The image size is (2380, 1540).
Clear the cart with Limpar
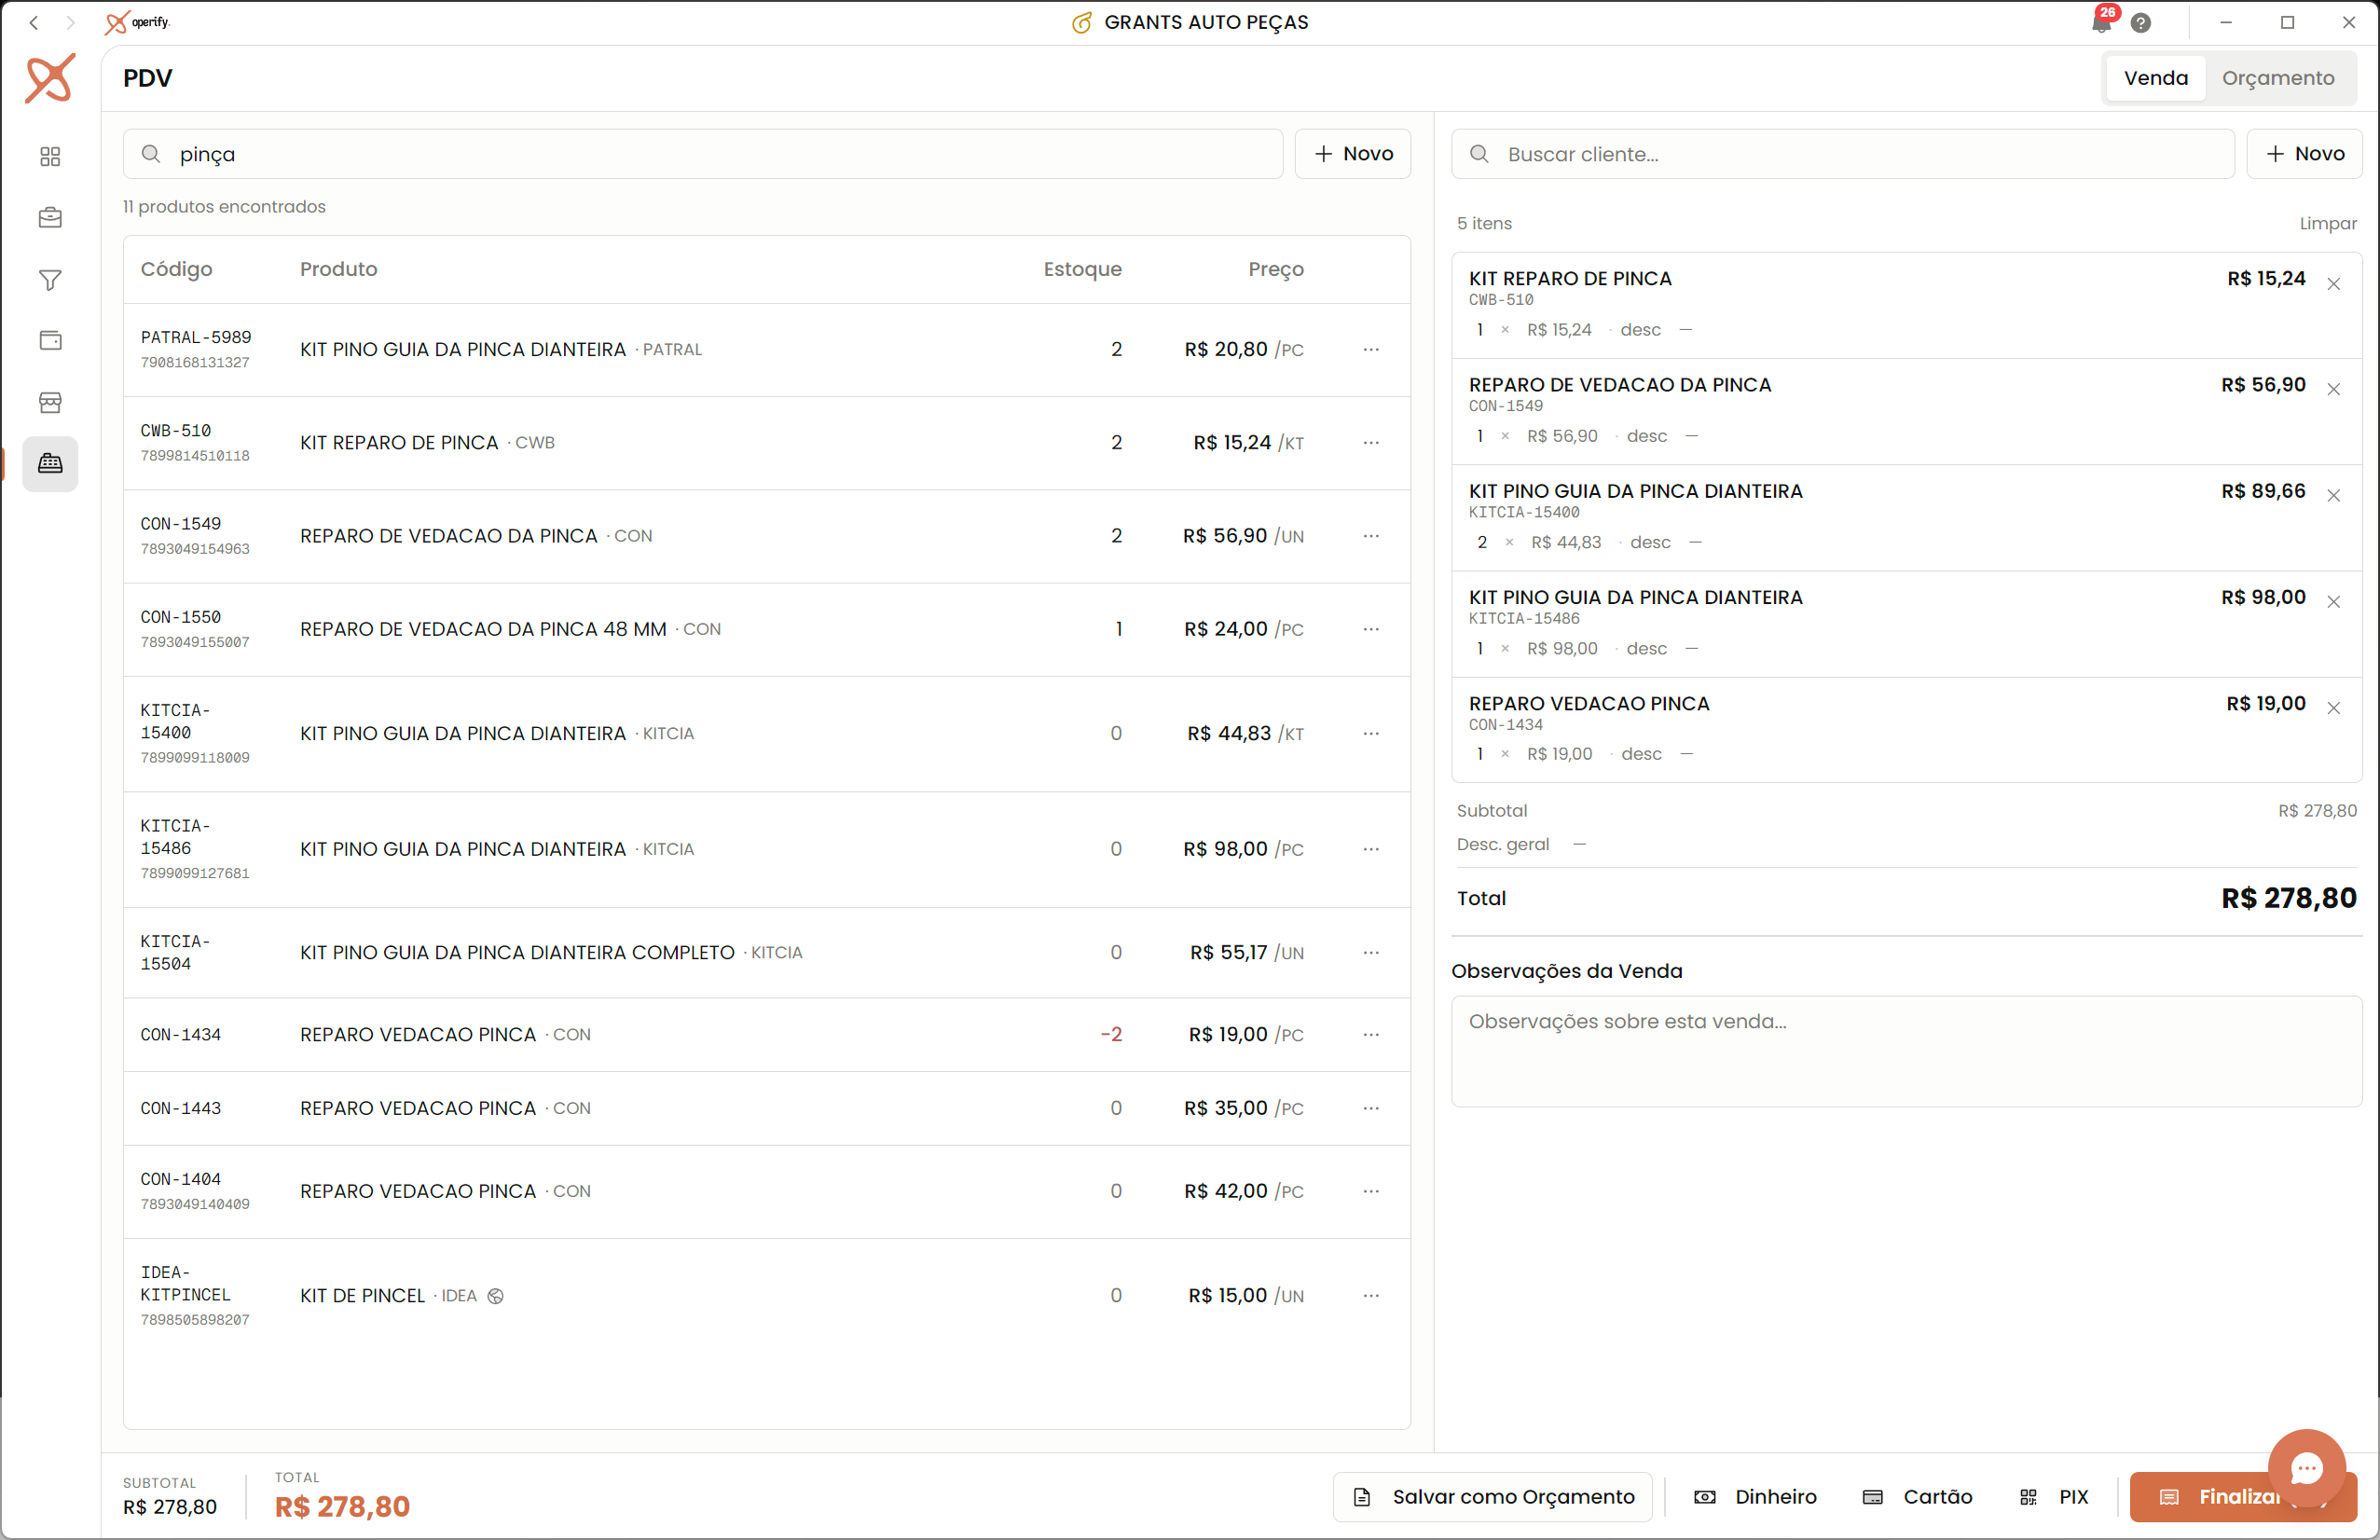pyautogui.click(x=2327, y=223)
